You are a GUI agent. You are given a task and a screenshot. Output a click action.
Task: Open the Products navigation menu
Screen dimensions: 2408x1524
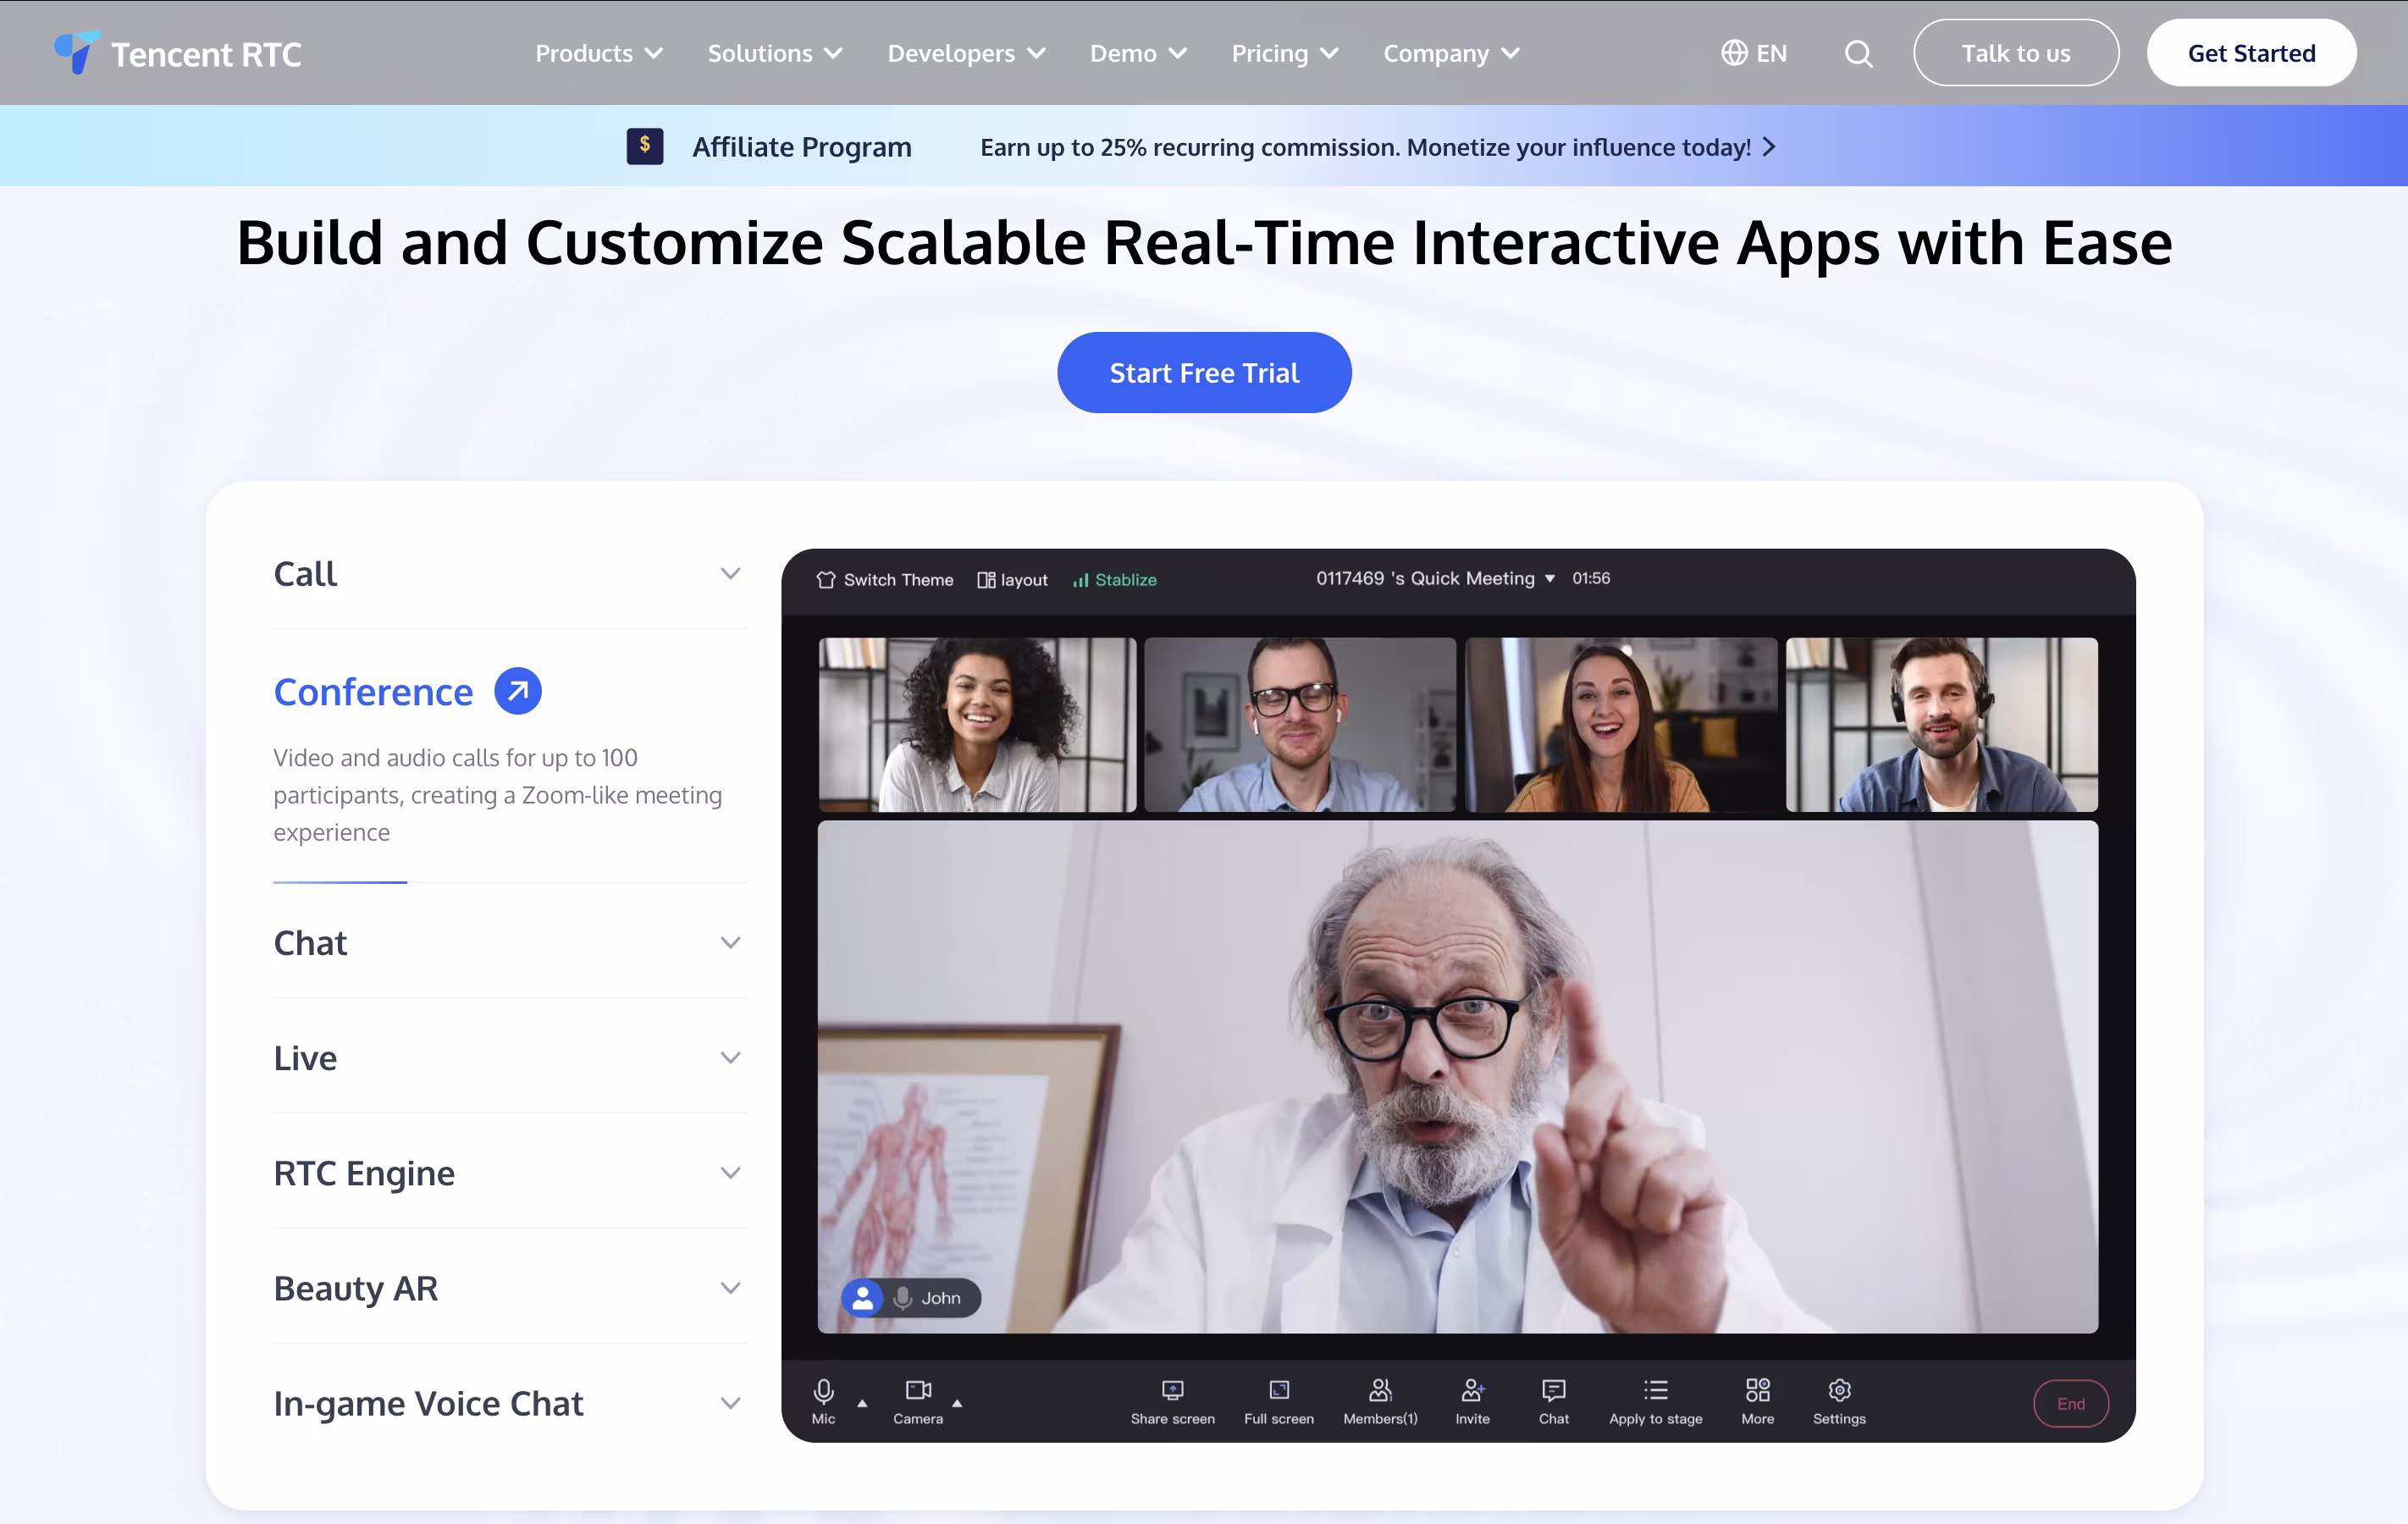598,53
